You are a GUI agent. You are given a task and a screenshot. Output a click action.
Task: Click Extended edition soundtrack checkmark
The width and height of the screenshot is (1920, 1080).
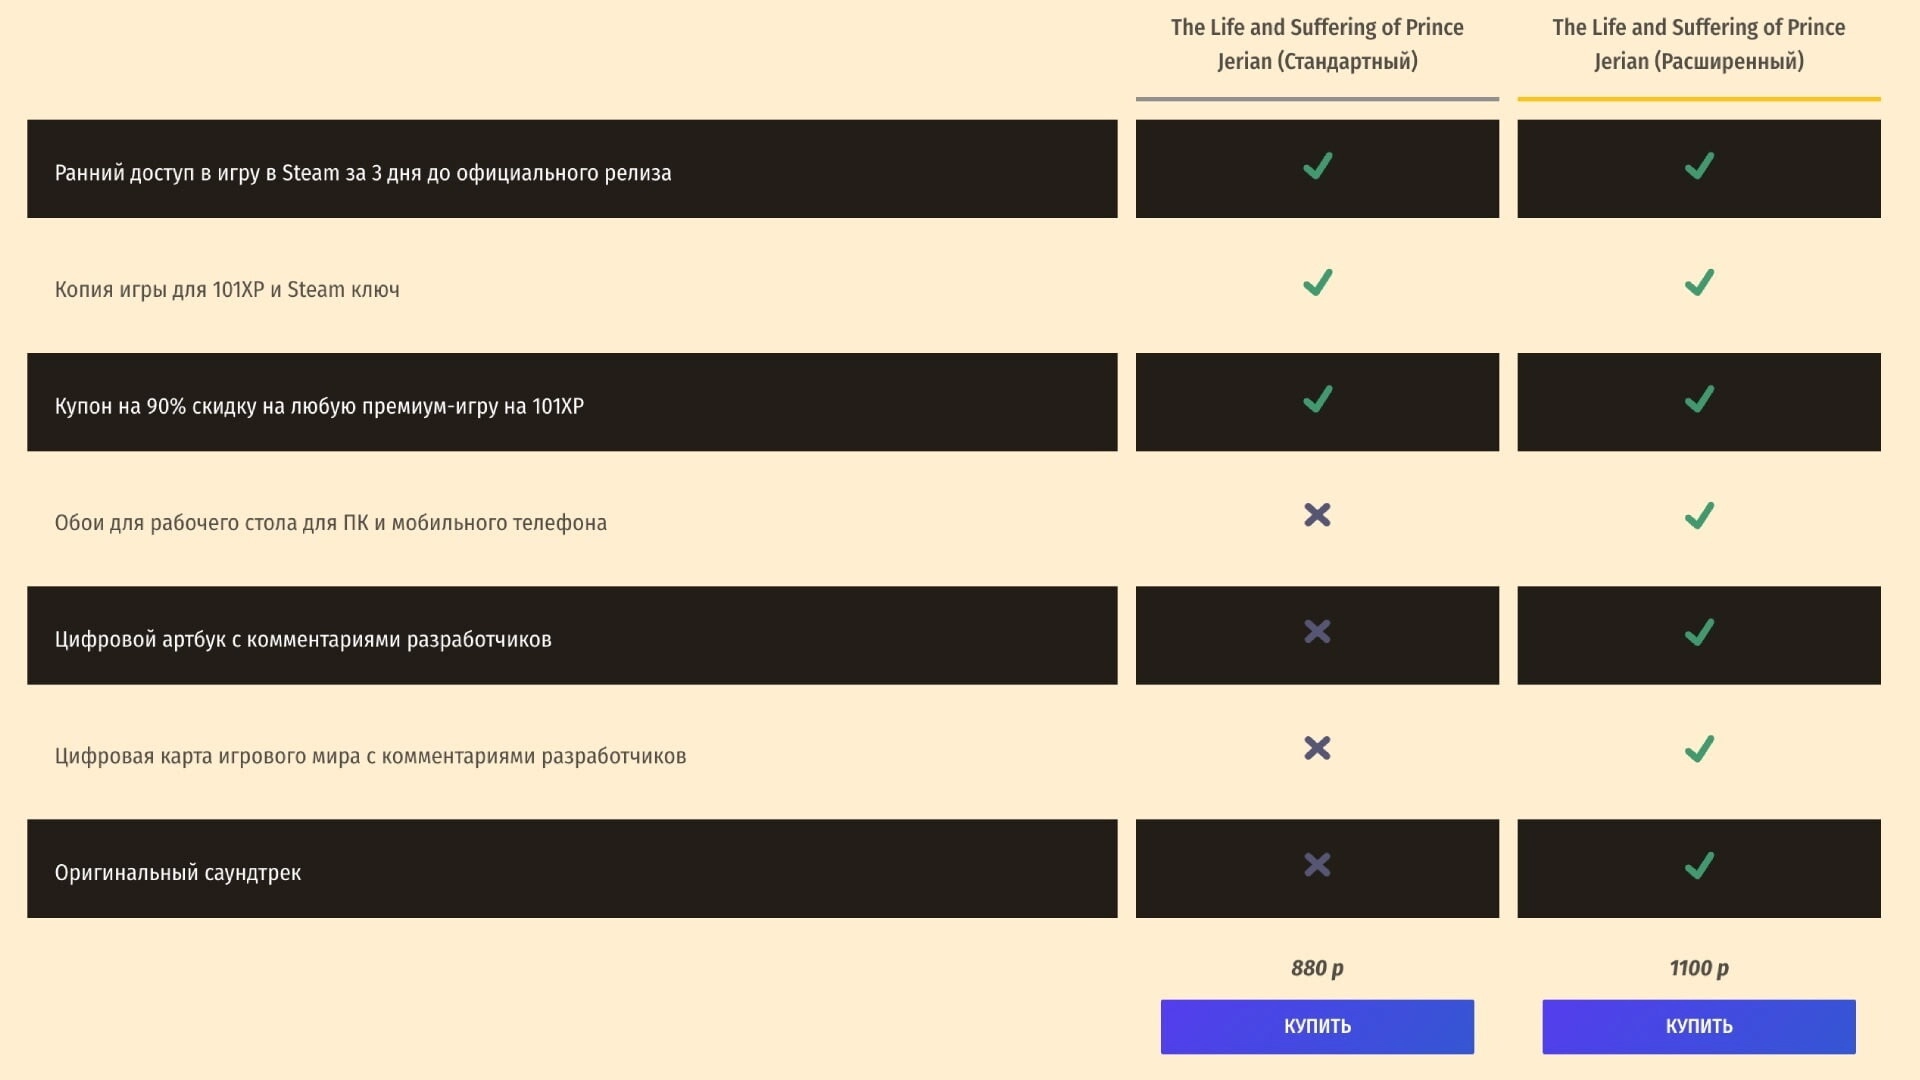click(x=1698, y=866)
